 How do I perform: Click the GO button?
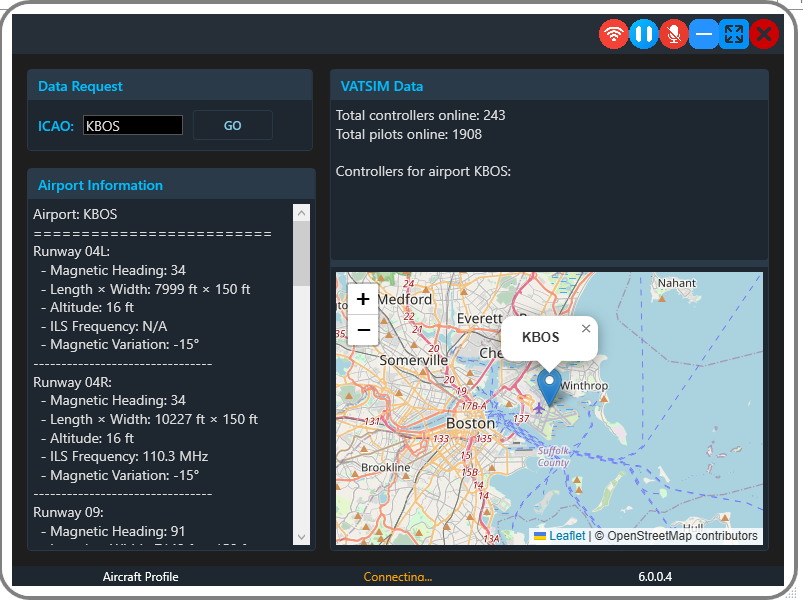tap(233, 125)
